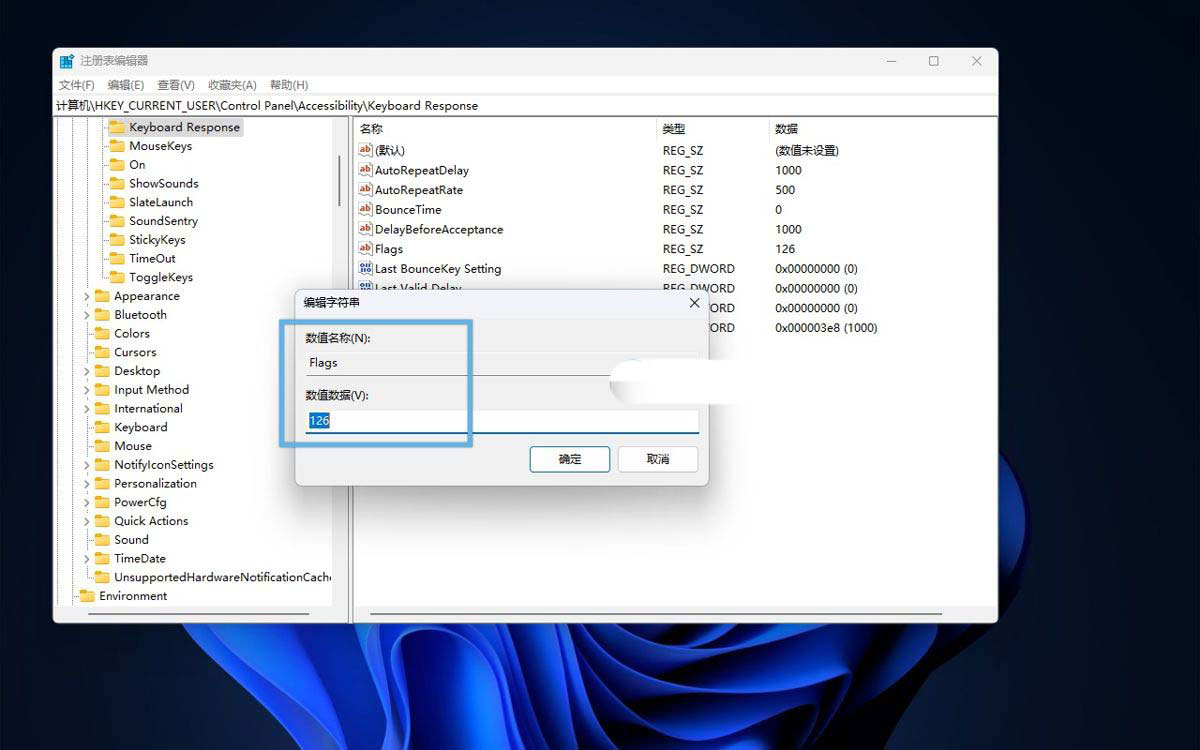Viewport: 1200px width, 750px height.
Task: Click the MouseKeys folder icon
Action: point(115,145)
